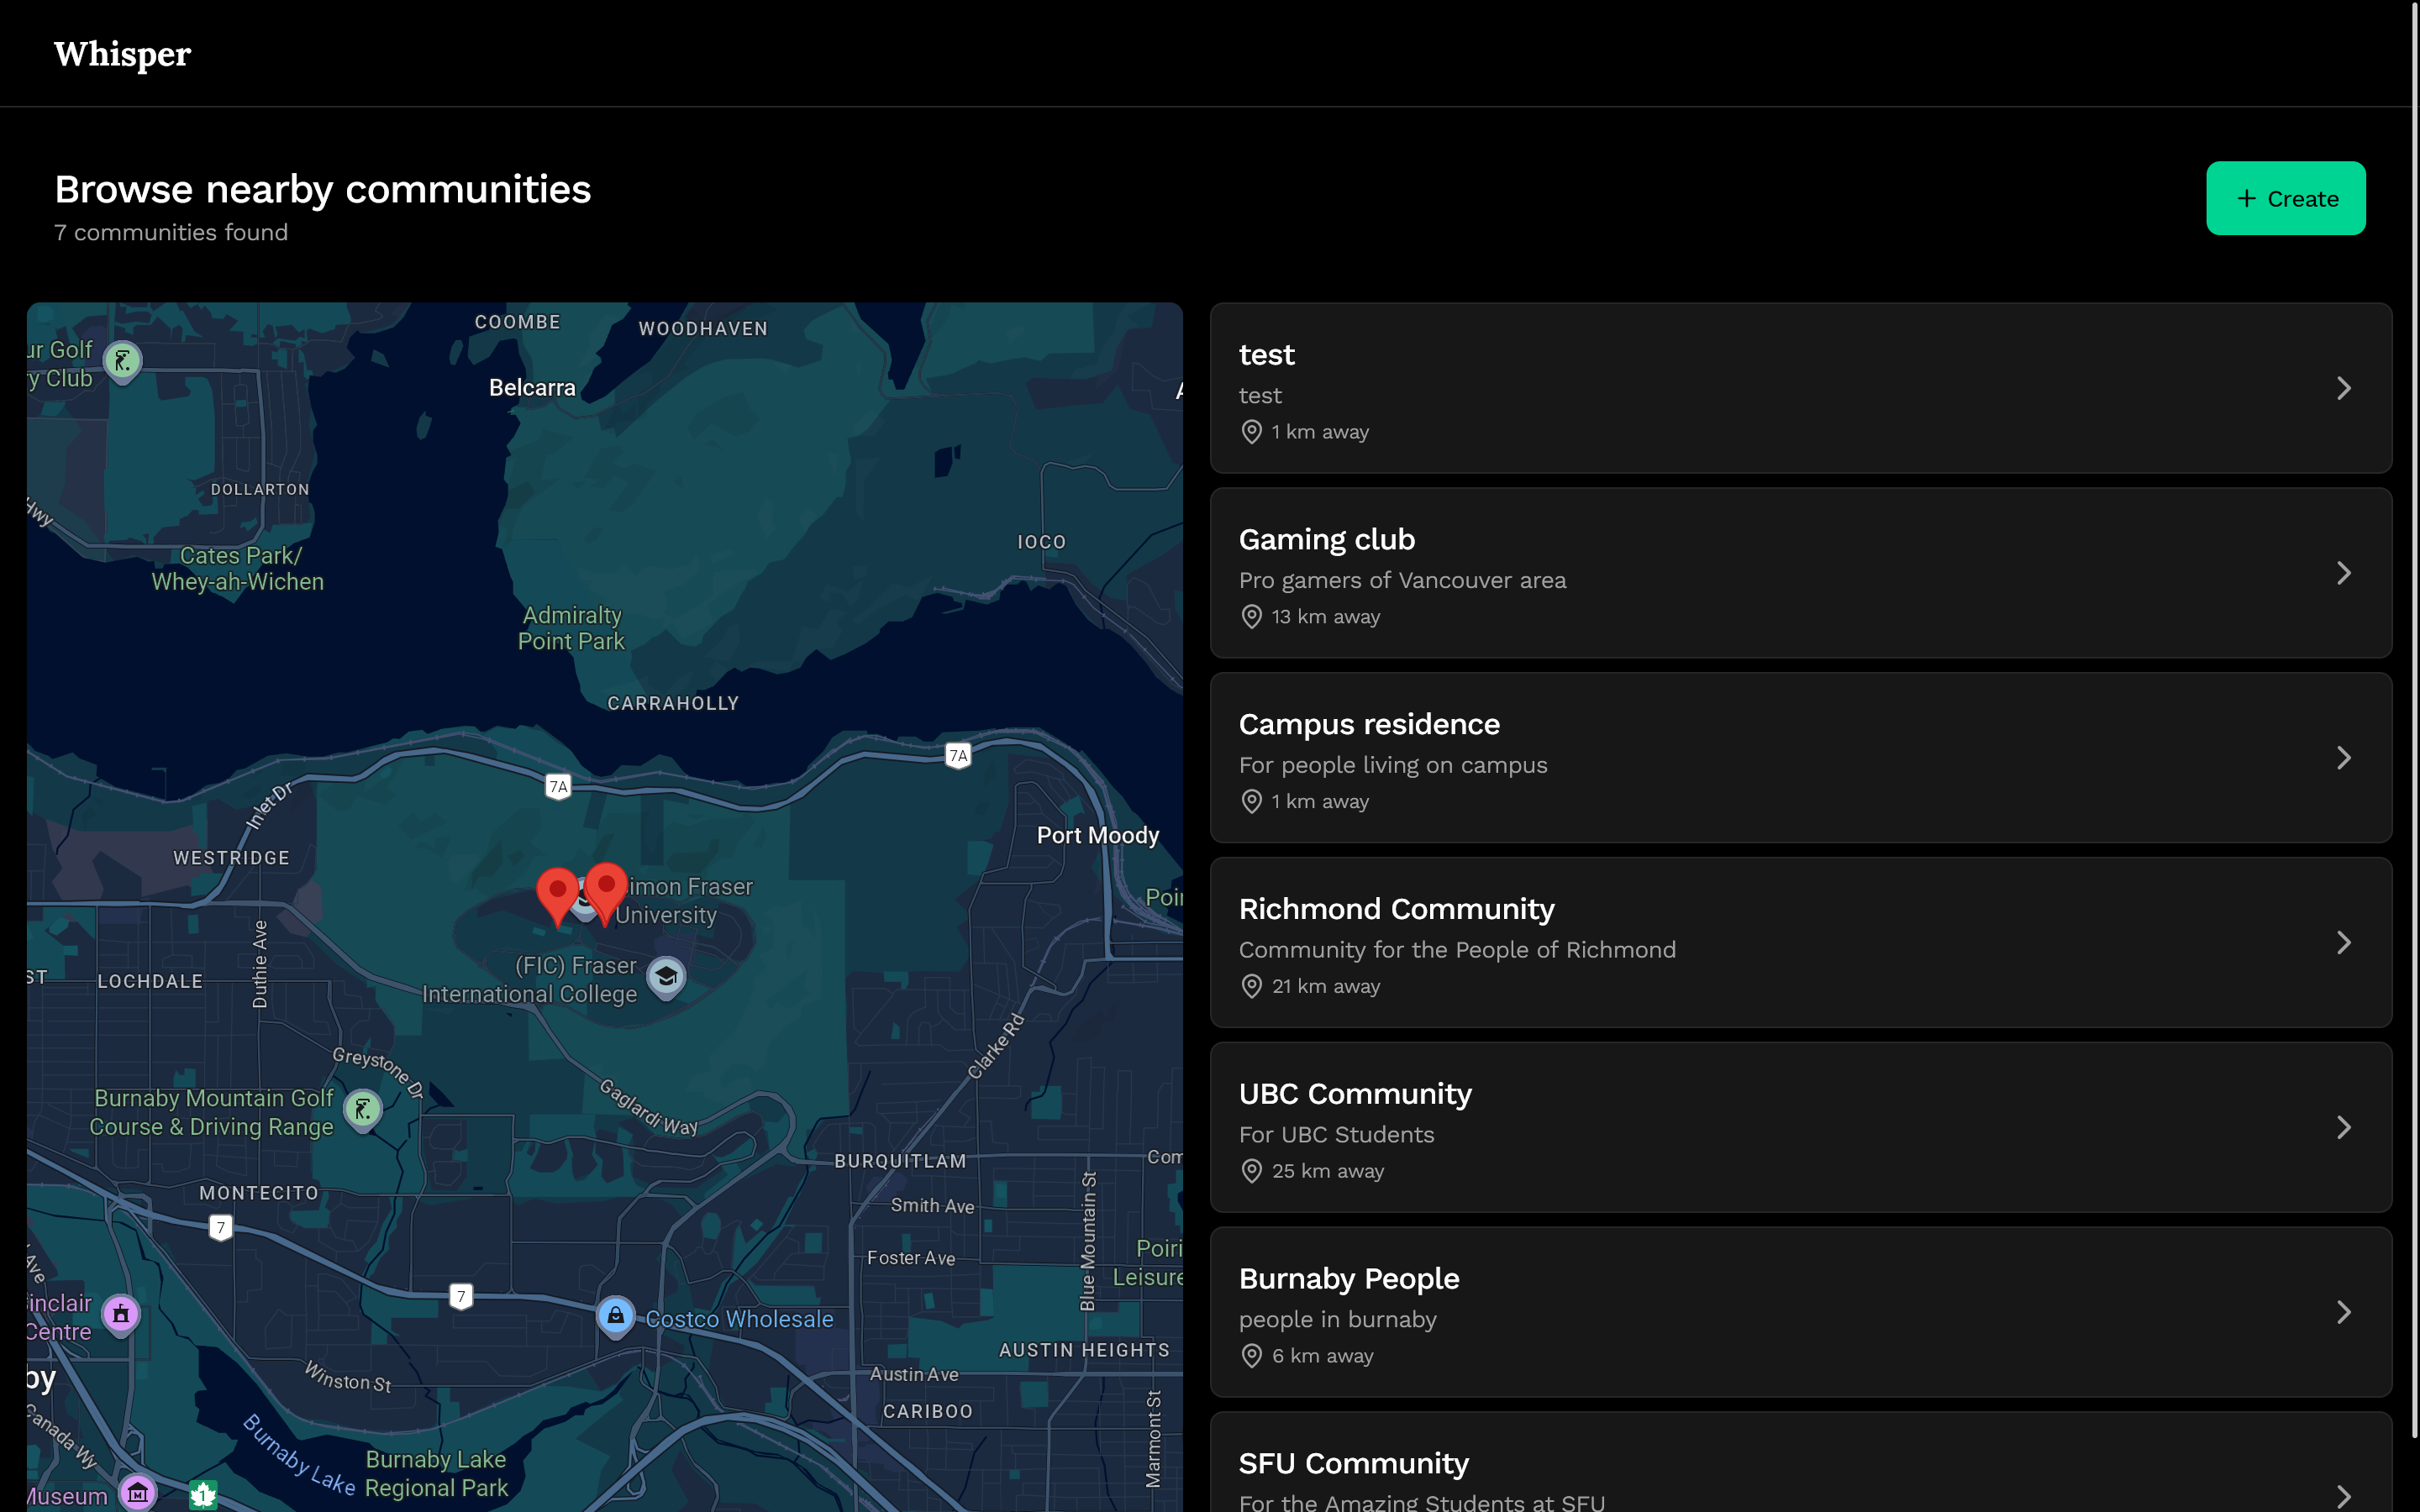
Task: Expand the Gaming club chevron arrow
Action: pos(2343,573)
